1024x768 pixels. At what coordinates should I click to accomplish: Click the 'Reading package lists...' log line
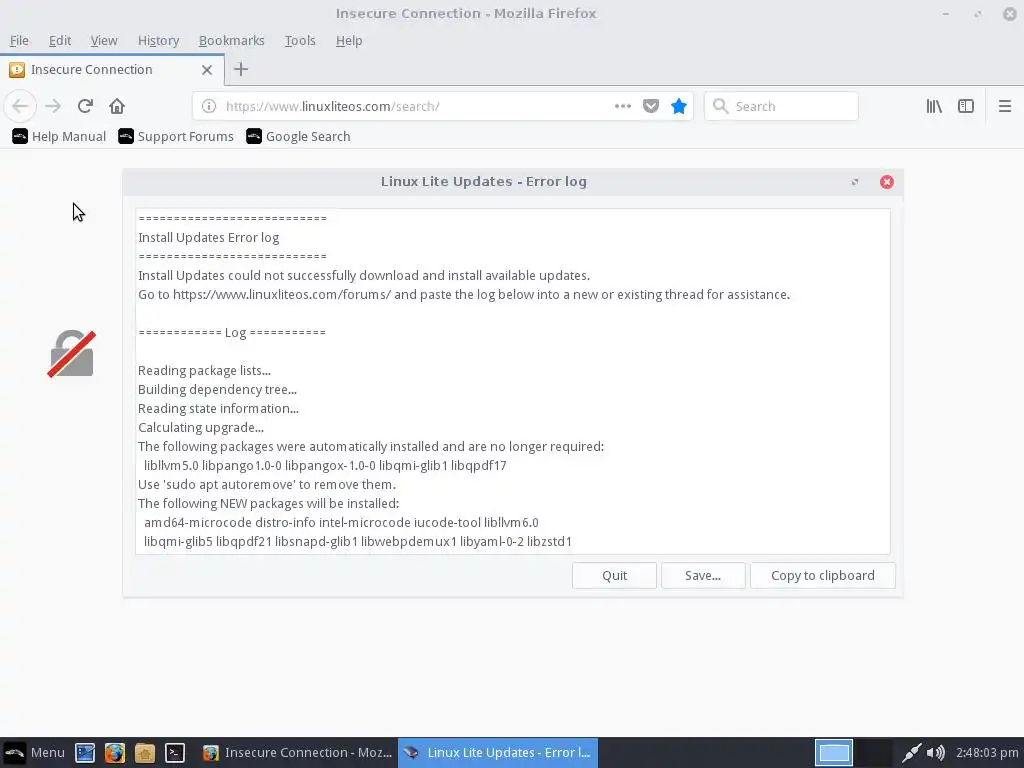(204, 370)
